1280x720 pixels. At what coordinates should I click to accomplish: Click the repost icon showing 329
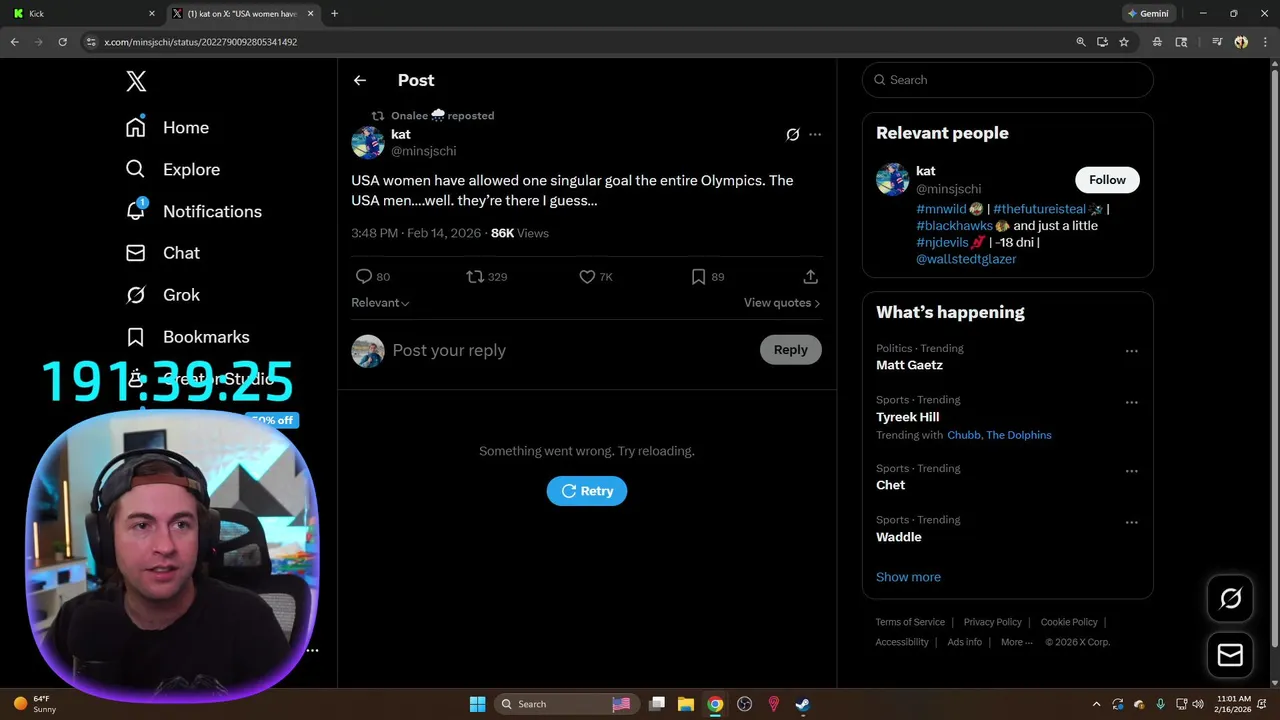tap(476, 277)
